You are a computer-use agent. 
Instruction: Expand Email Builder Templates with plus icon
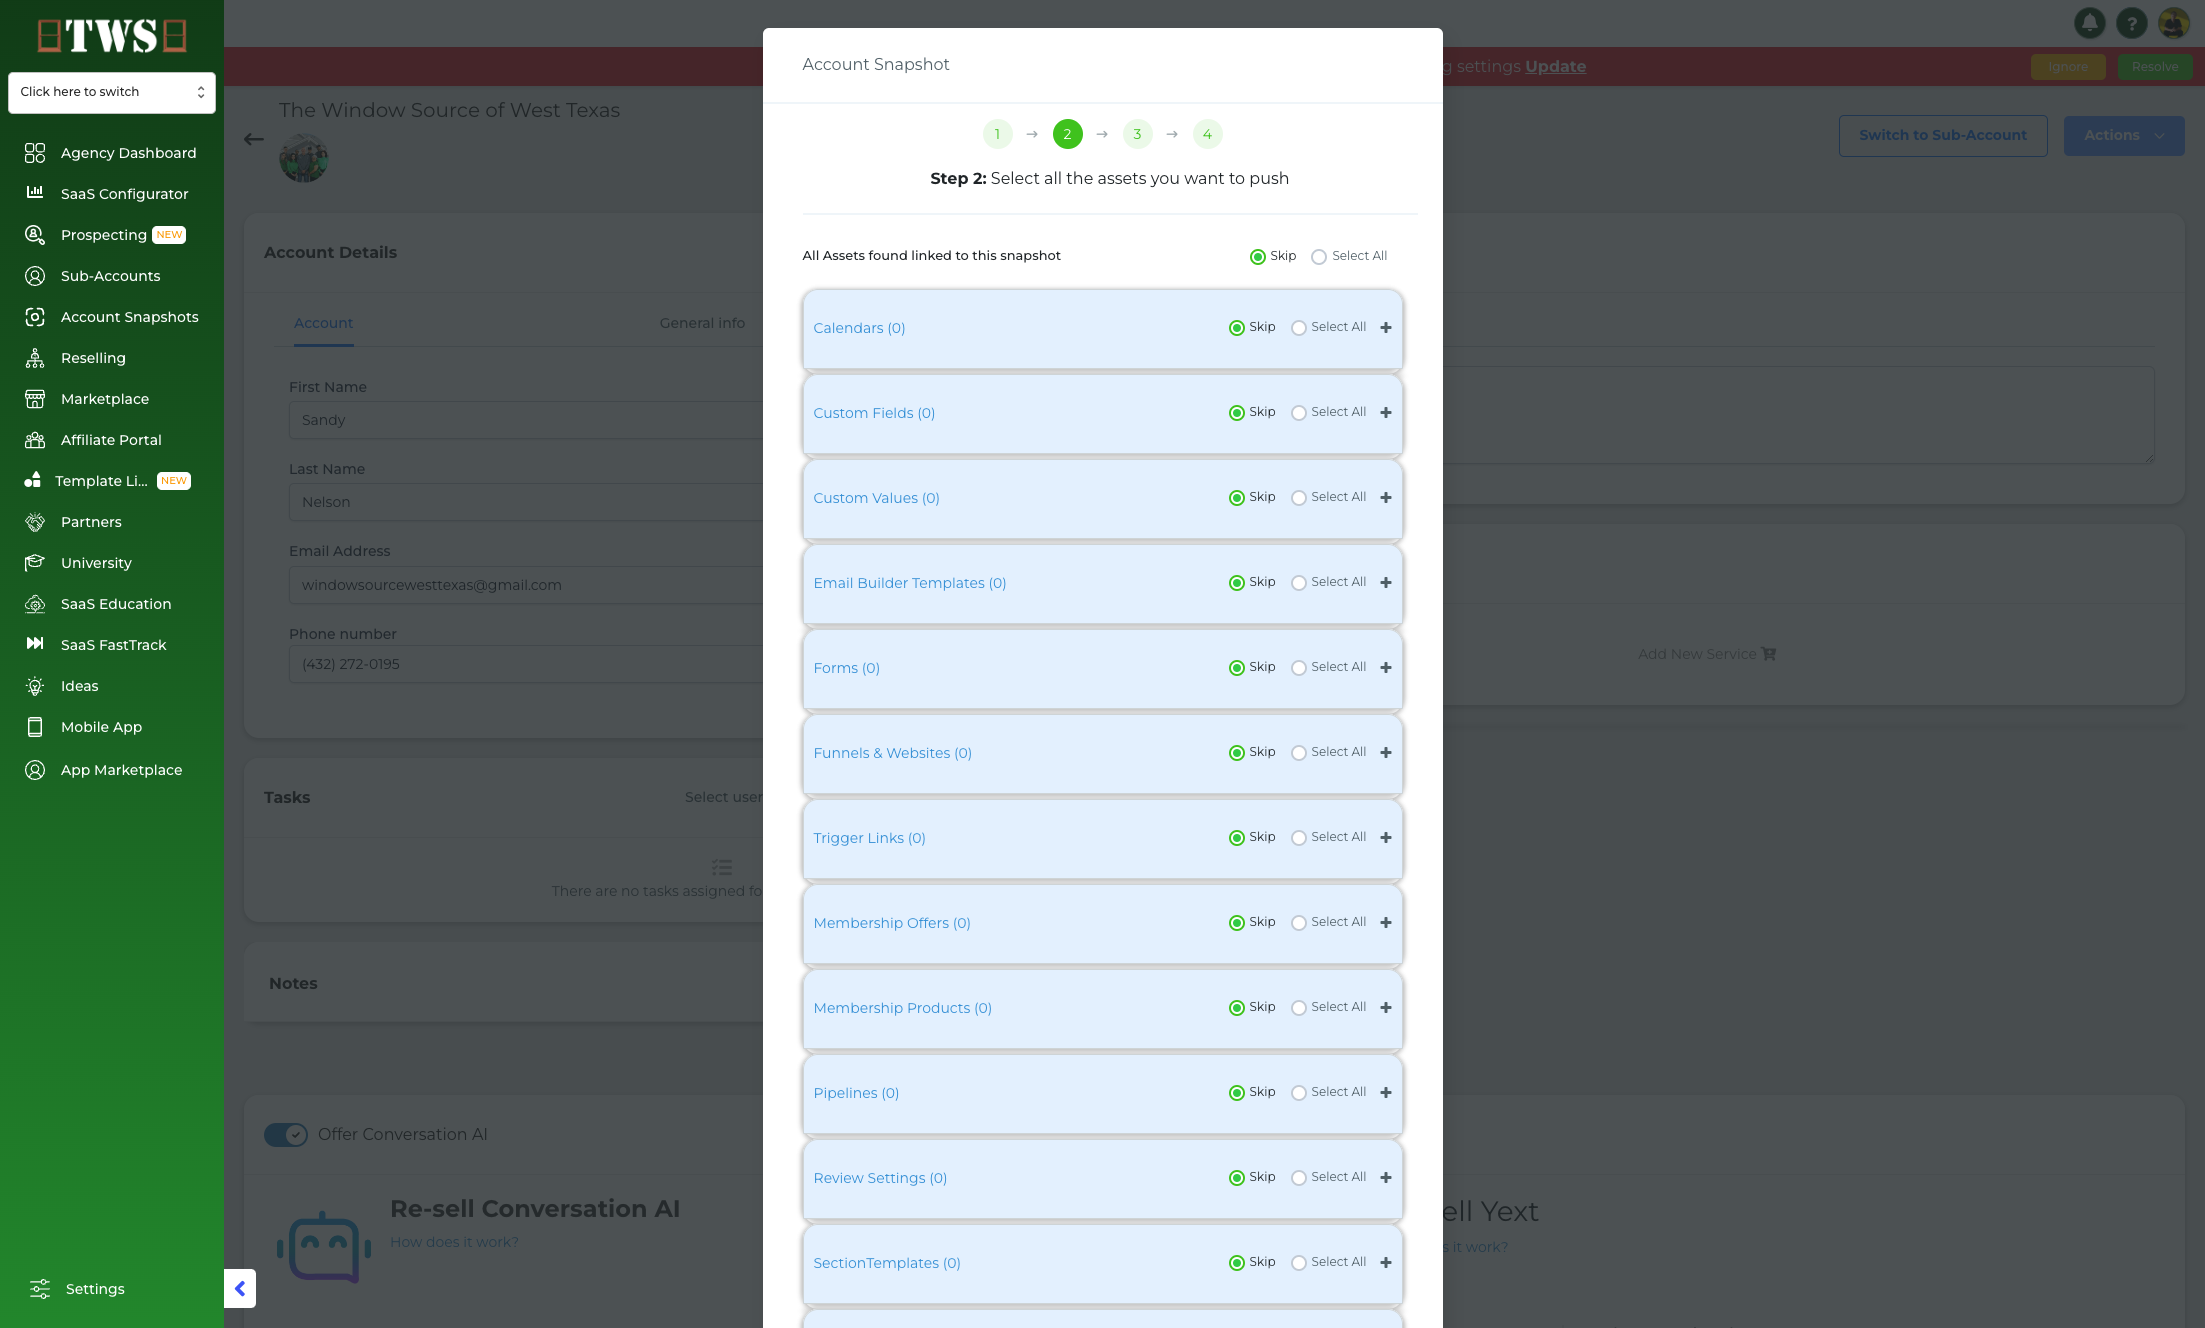(1386, 583)
